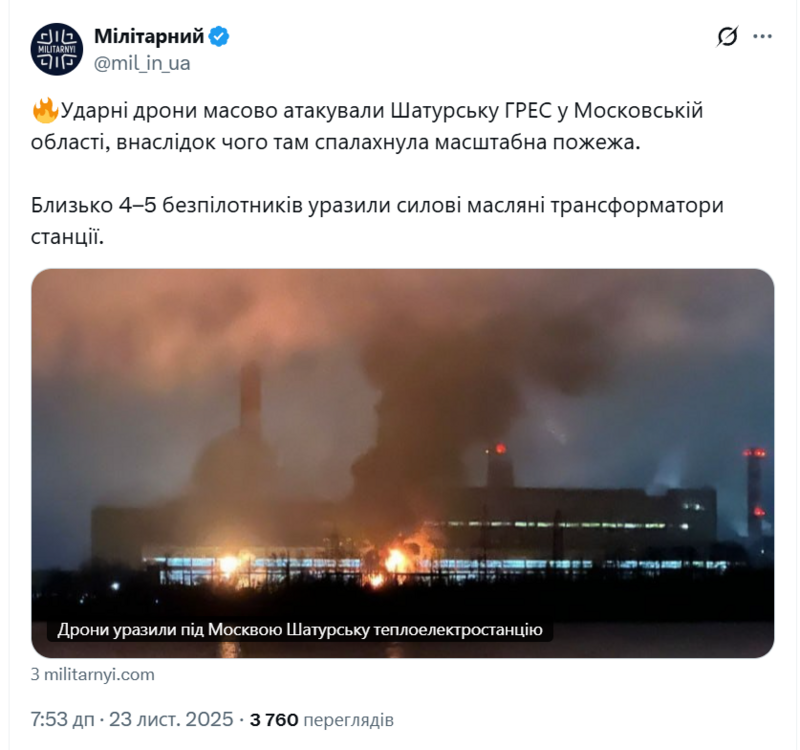Screen dimensions: 800x750
Task: Click the tall smokestack in the photo's smoke
Action: pos(251,403)
